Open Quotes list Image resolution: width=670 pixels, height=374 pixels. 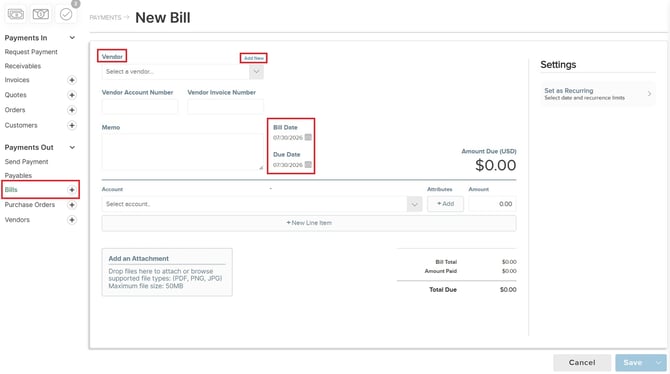15,95
